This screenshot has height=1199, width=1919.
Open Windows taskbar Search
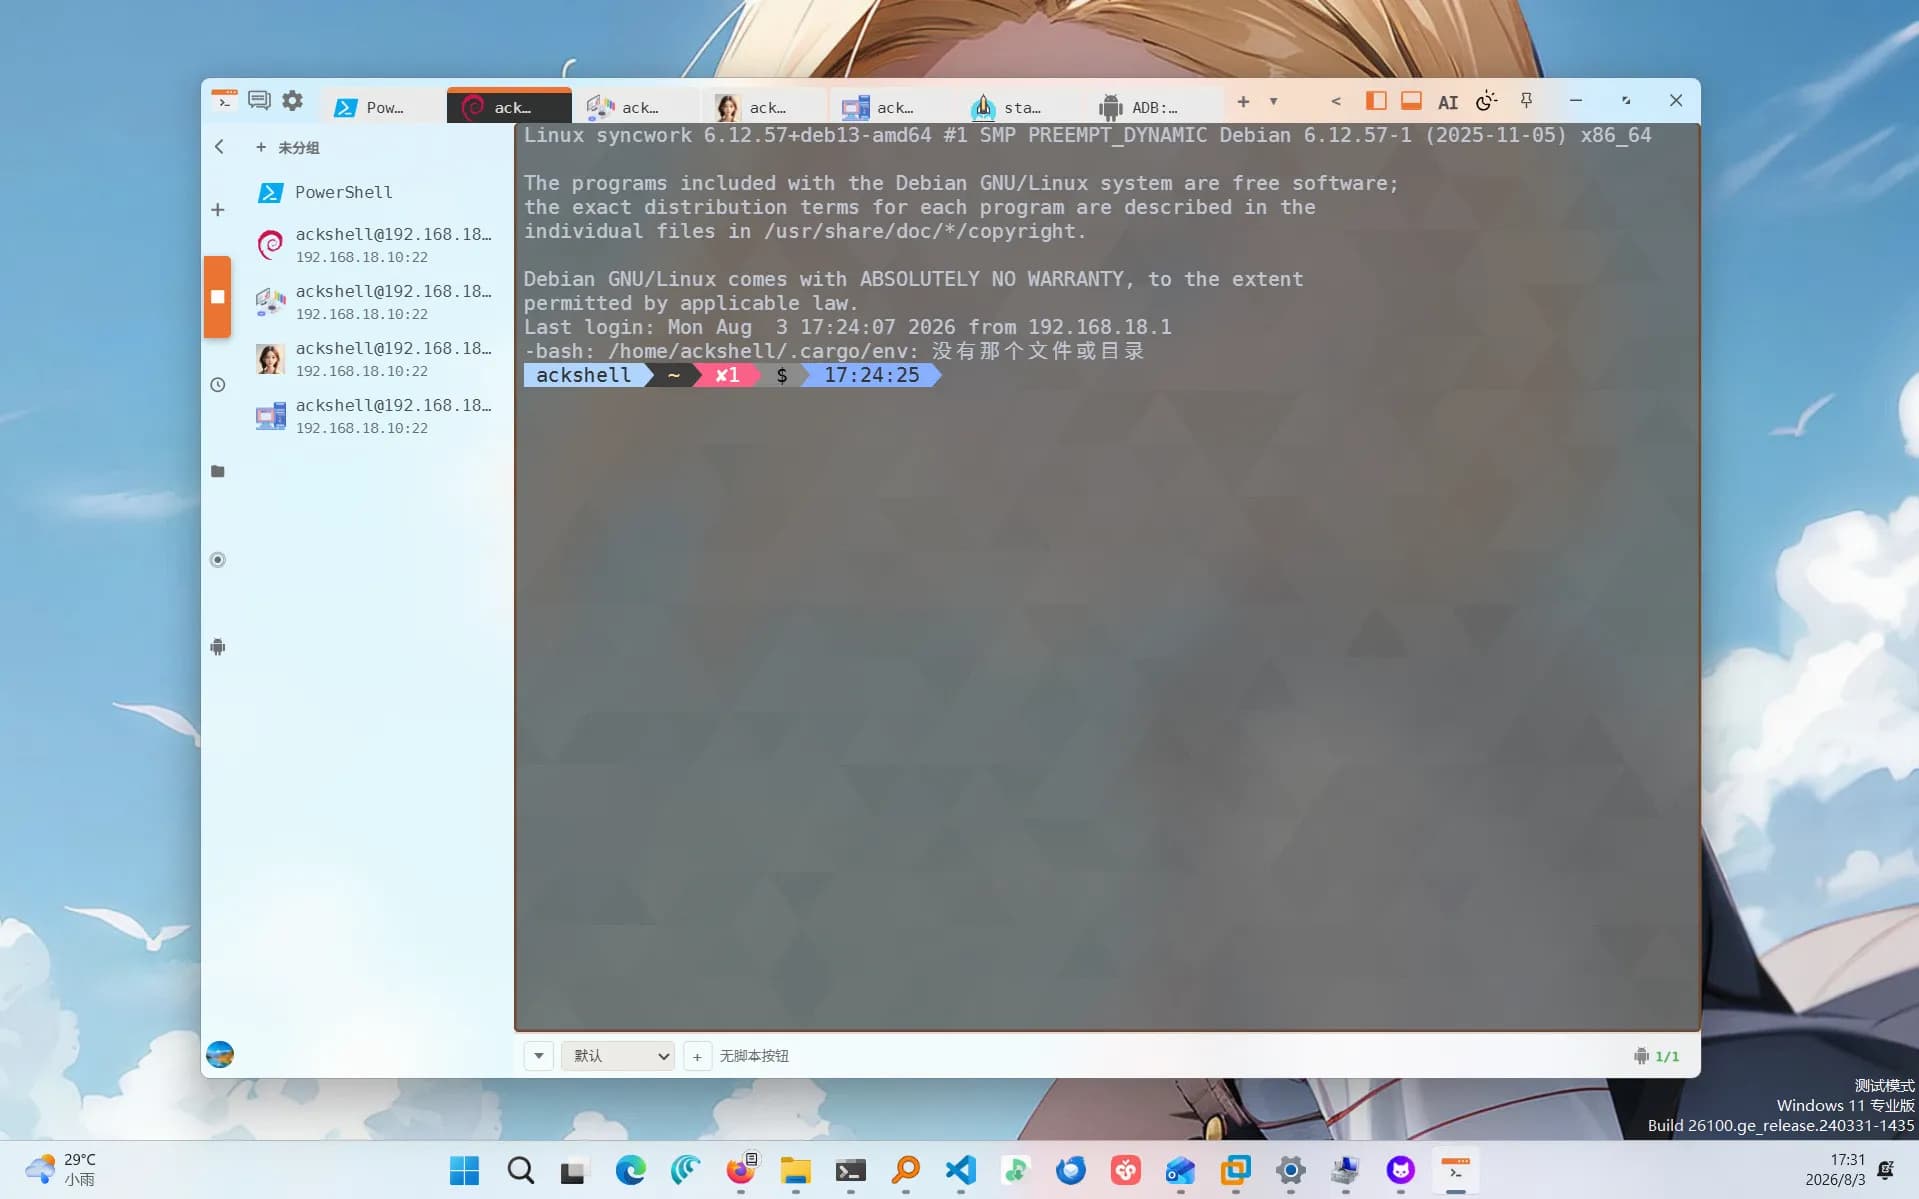click(x=520, y=1170)
